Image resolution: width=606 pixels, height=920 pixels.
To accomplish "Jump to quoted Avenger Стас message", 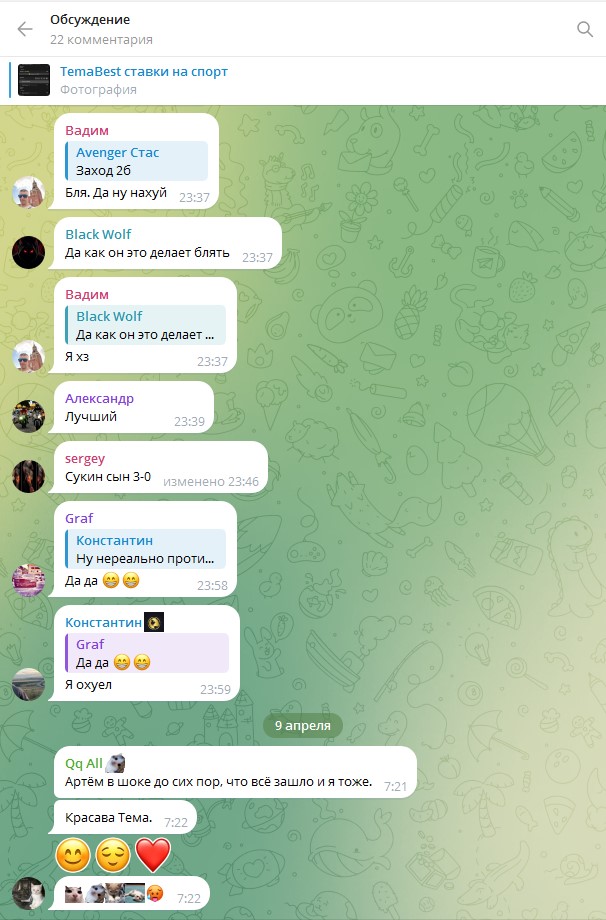I will (136, 161).
